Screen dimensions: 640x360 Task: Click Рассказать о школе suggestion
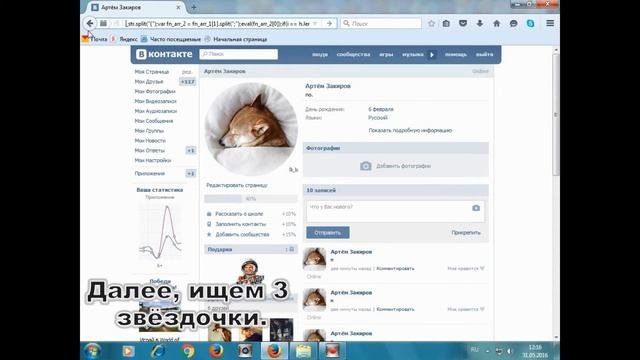(x=239, y=214)
